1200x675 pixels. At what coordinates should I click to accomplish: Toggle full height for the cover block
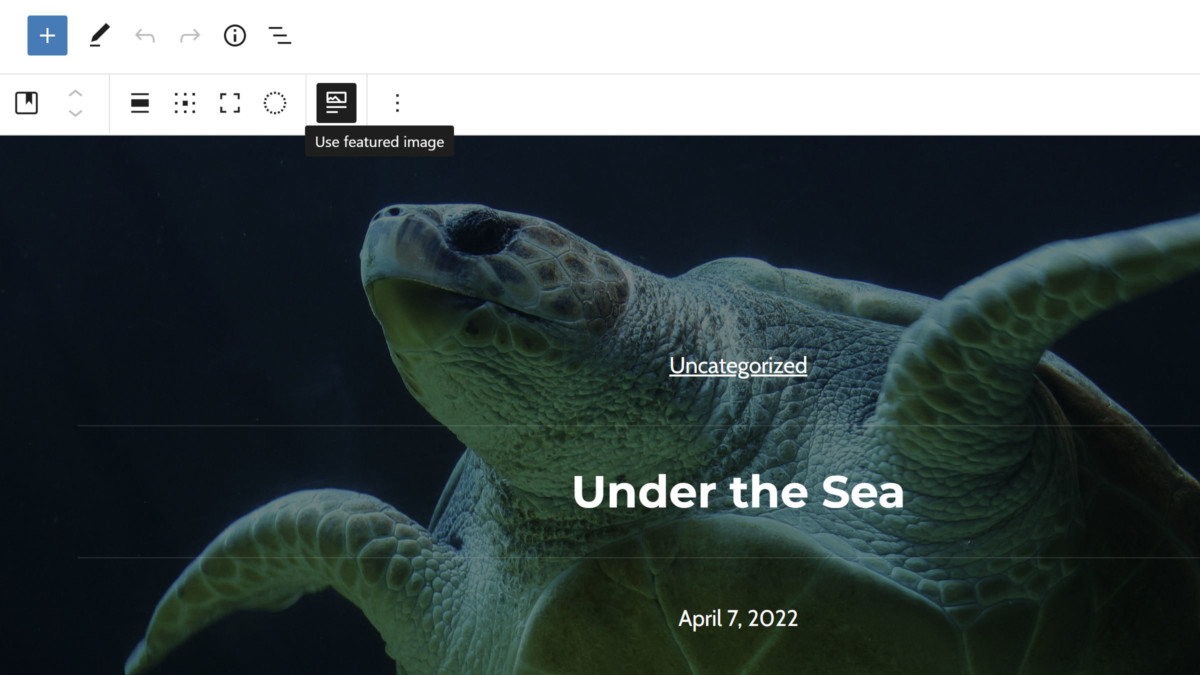coord(229,103)
